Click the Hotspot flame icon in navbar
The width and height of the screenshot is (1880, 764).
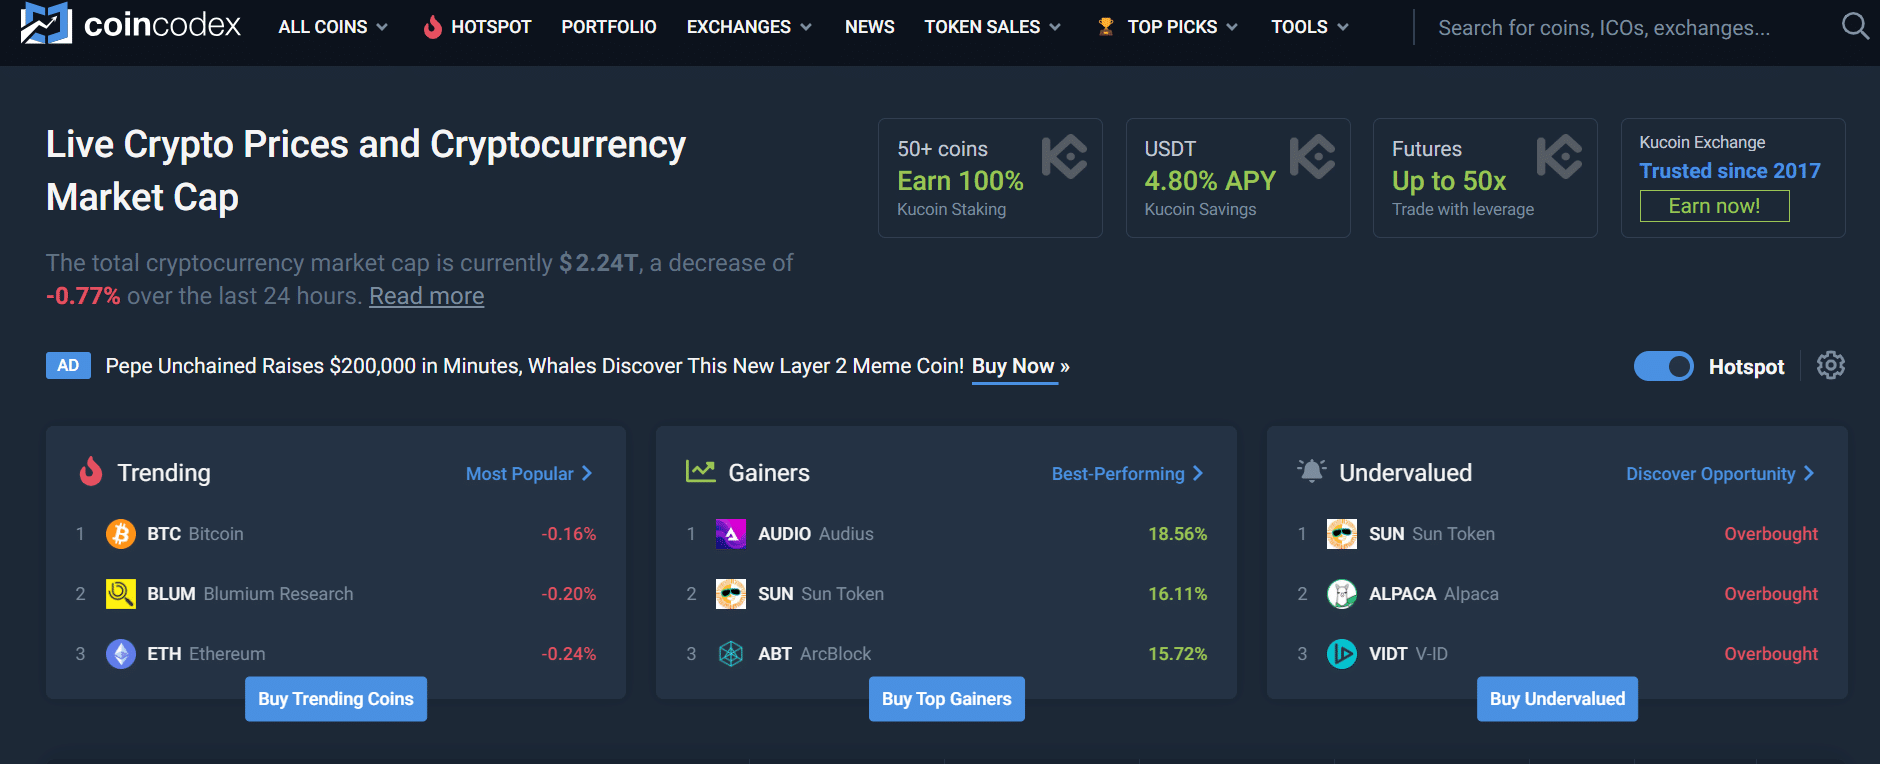coord(432,27)
